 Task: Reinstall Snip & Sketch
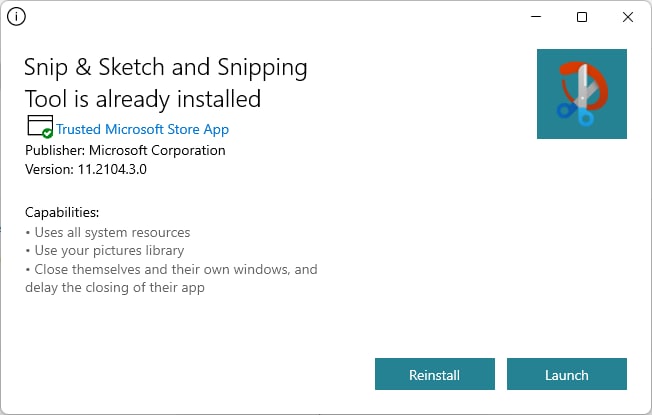(x=435, y=374)
